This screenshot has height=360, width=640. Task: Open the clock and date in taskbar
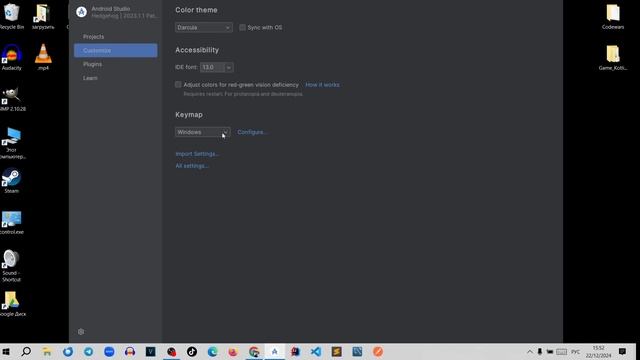pos(598,351)
